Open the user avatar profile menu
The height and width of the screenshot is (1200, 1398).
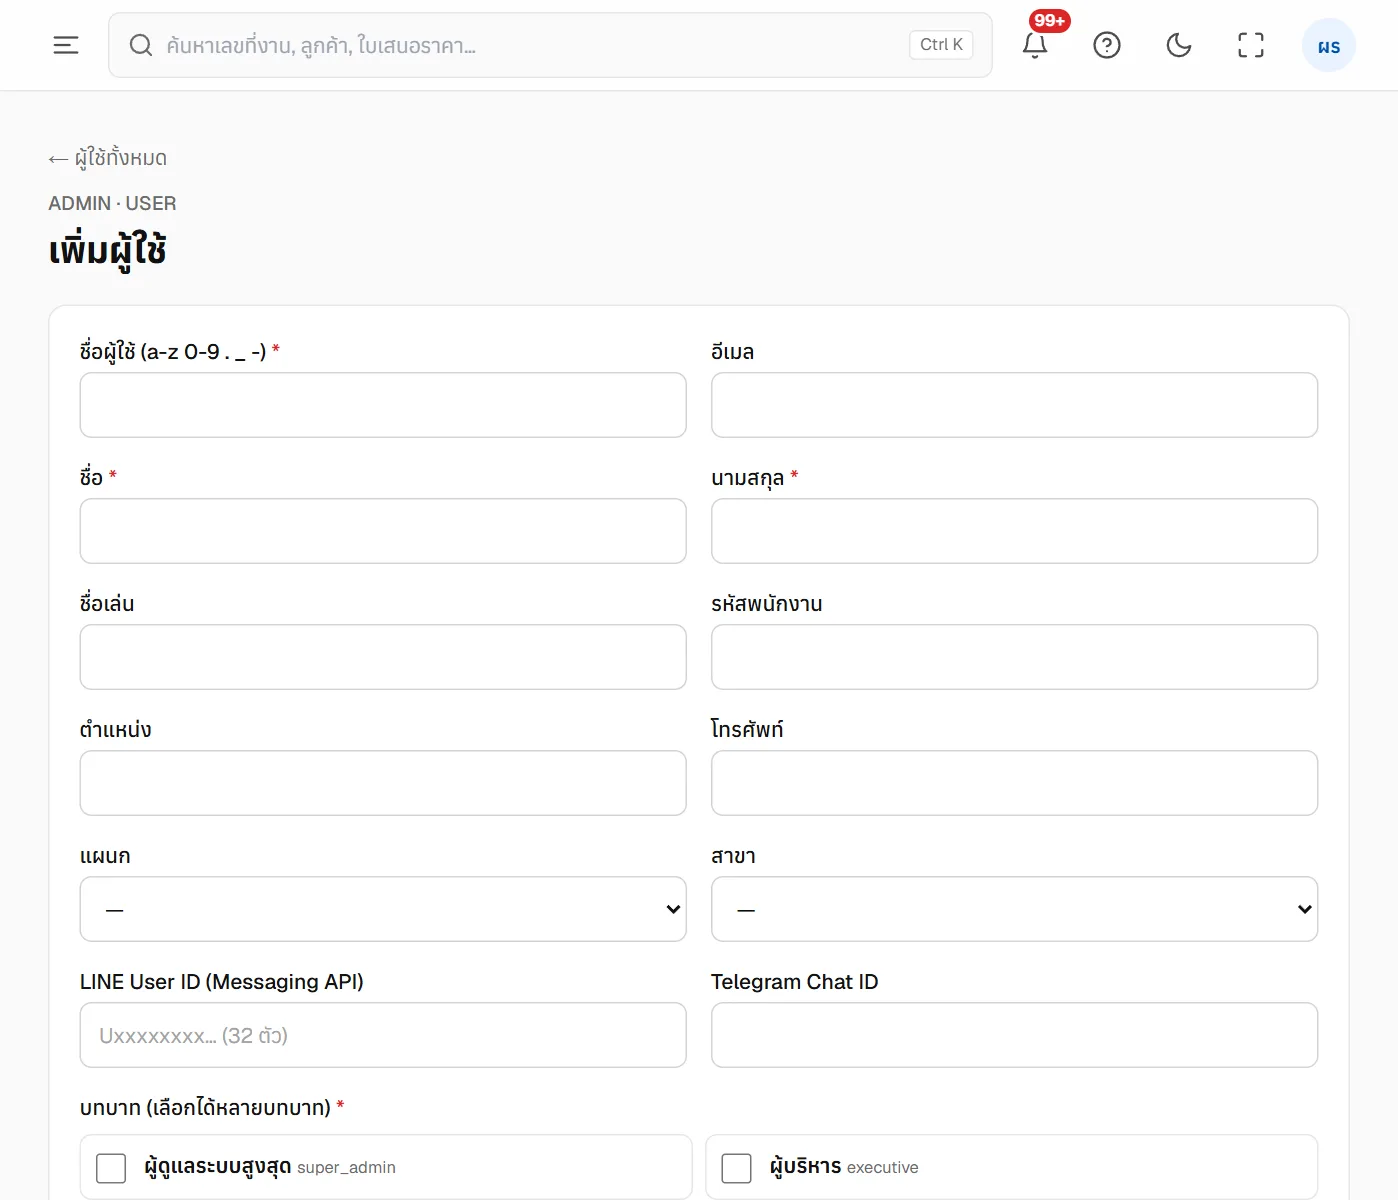(x=1329, y=46)
